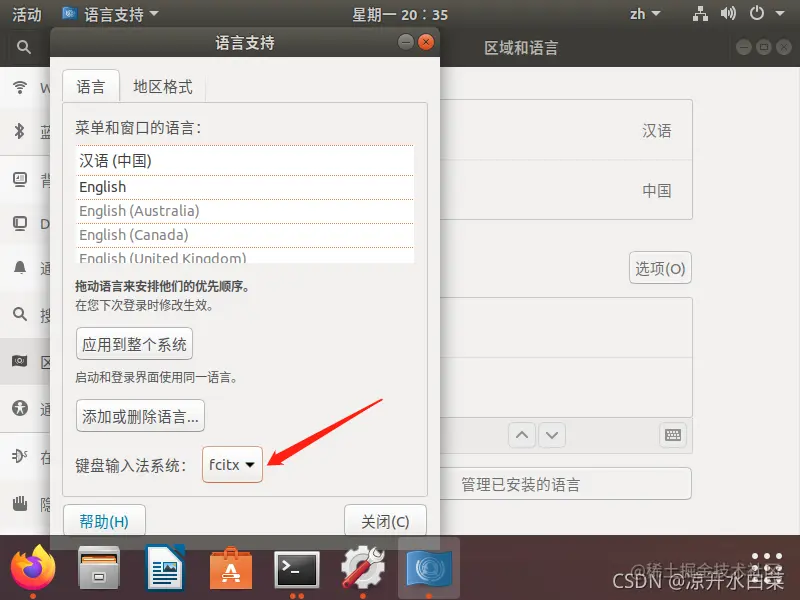The height and width of the screenshot is (600, 800).
Task: Open help with the 帮助(H) button
Action: 104,520
